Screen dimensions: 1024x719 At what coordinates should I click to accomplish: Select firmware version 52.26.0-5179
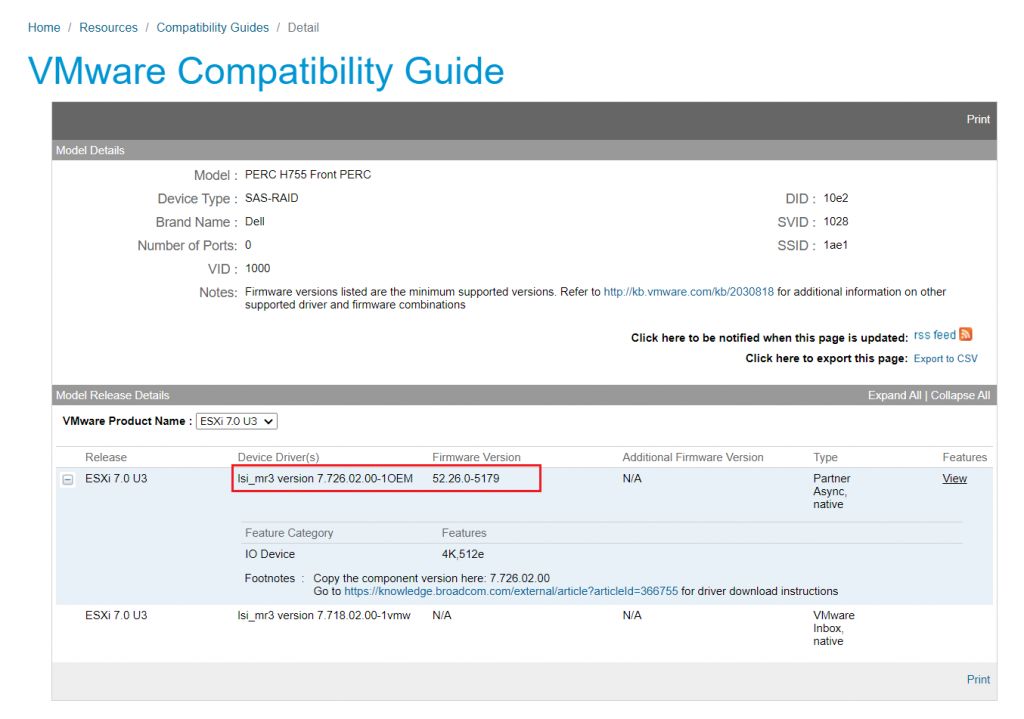coord(466,479)
